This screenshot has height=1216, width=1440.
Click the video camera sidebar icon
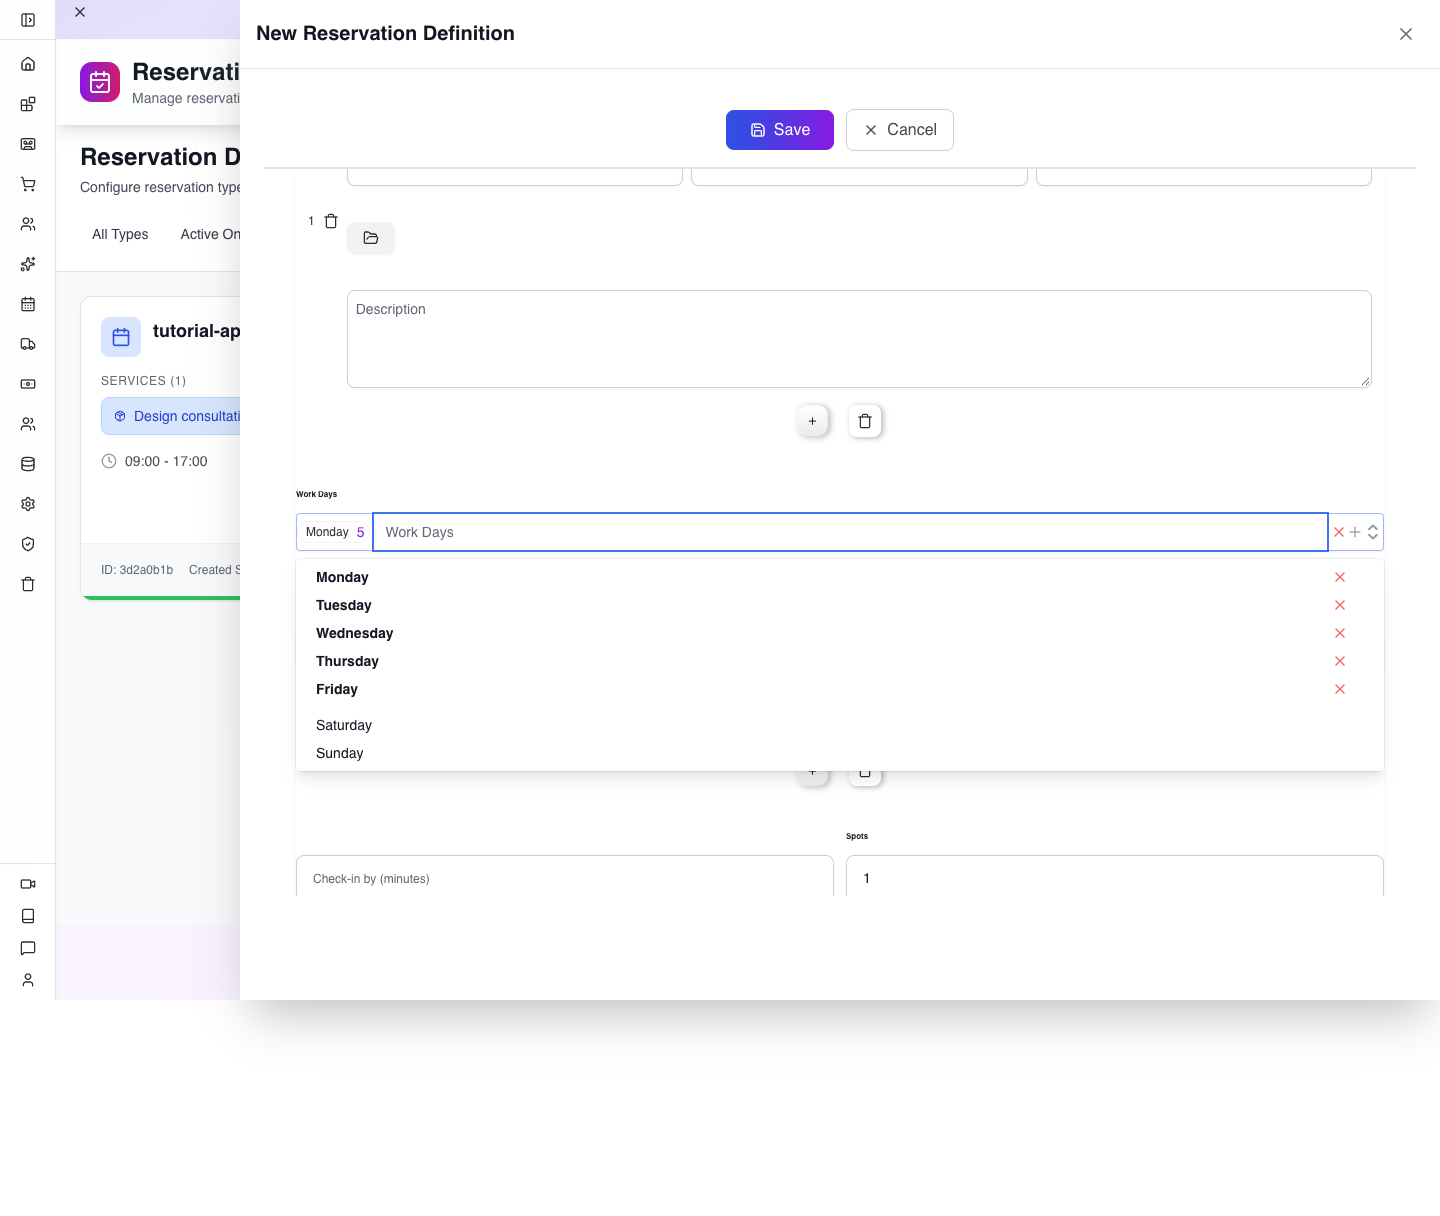tap(28, 884)
